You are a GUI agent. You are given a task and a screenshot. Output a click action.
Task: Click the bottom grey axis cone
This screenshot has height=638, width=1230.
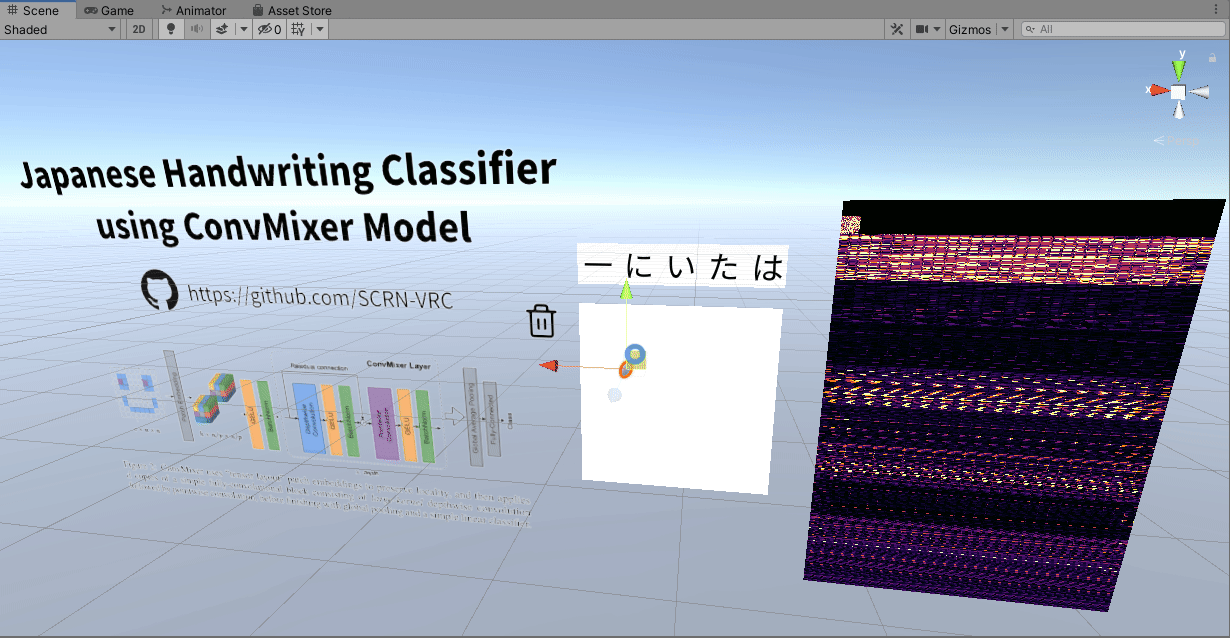point(1179,111)
